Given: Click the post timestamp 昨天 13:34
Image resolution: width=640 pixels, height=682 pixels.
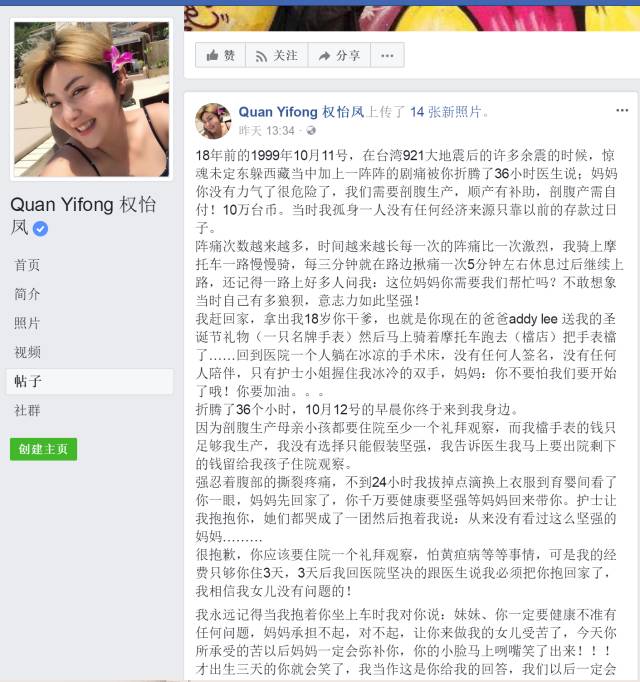Looking at the screenshot, I should (267, 130).
